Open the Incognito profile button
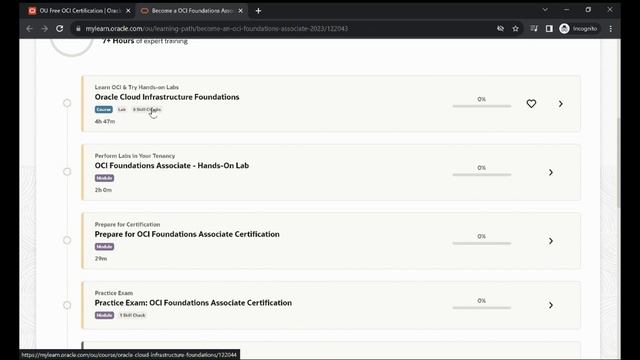 (579, 29)
